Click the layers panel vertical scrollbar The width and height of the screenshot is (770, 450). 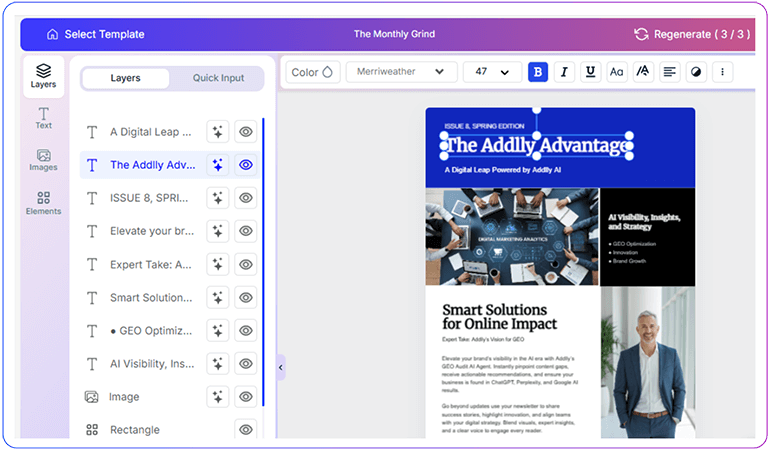(x=263, y=262)
